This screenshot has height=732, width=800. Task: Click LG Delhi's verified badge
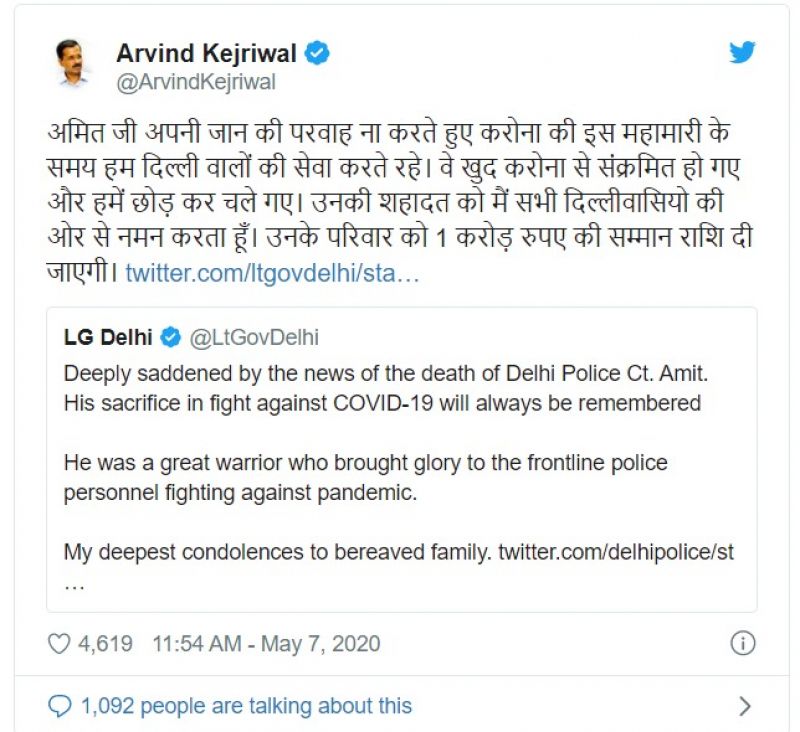coord(171,337)
